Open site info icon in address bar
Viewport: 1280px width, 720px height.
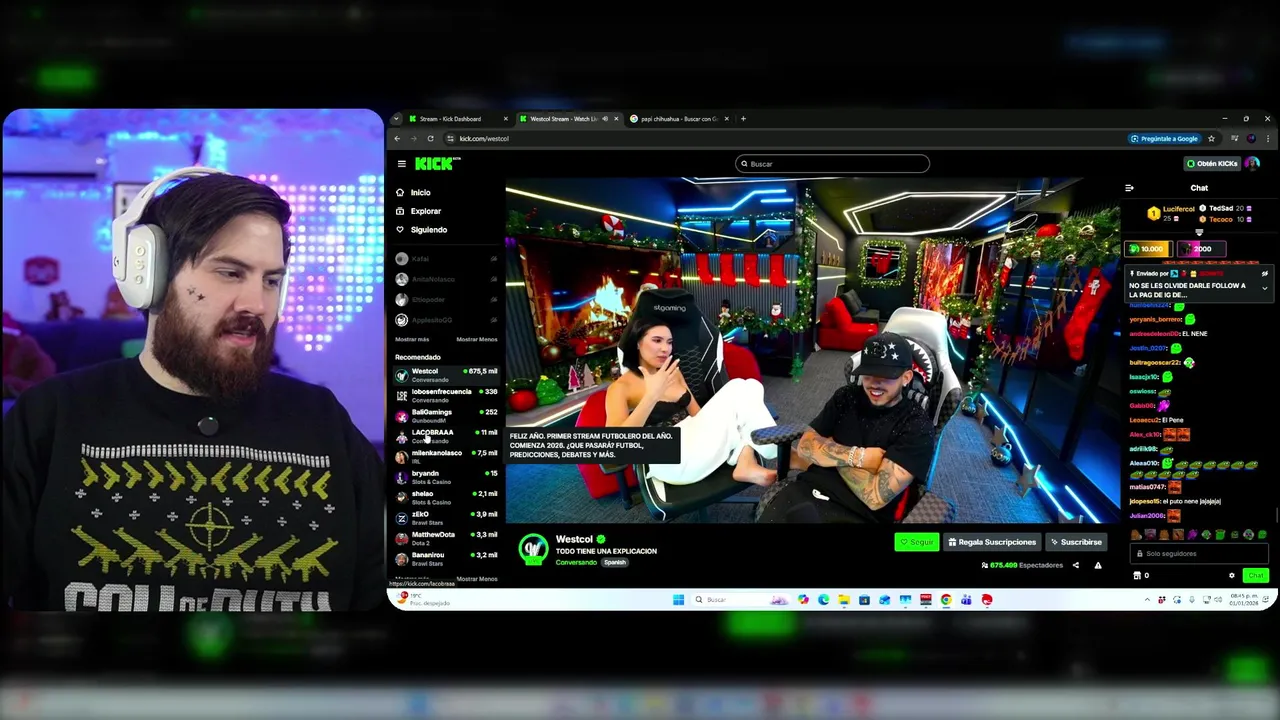(x=450, y=139)
